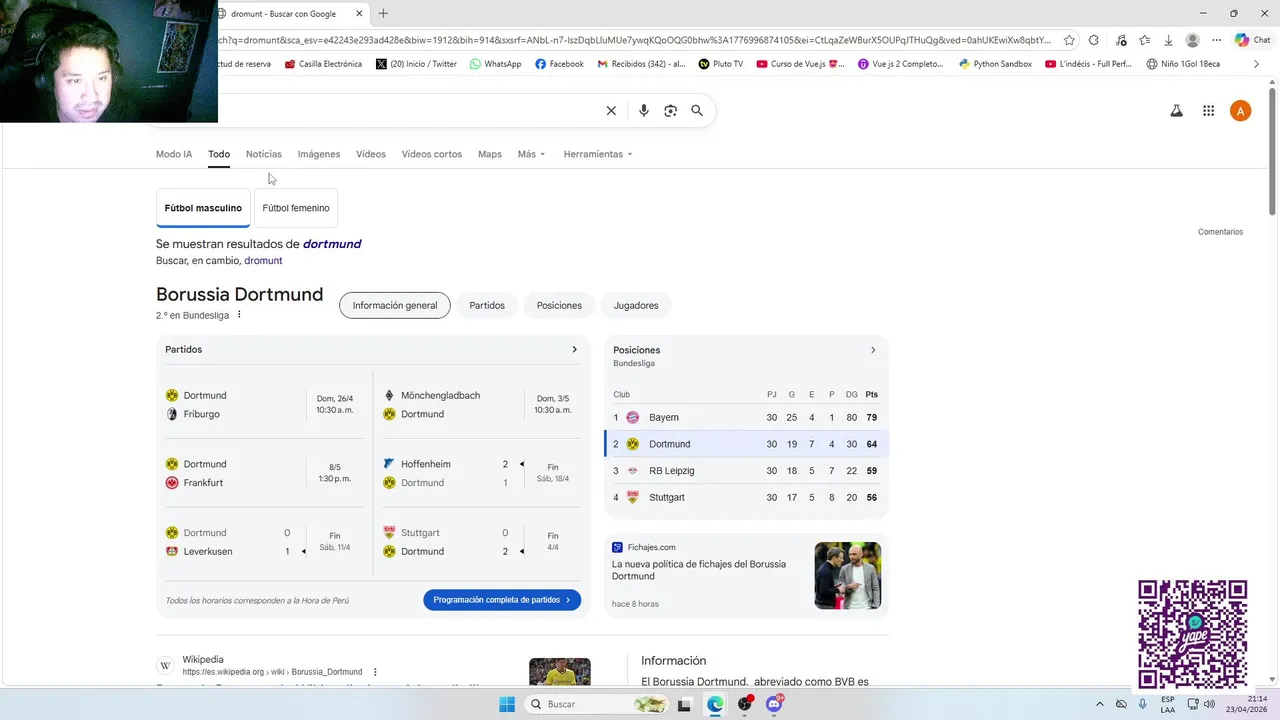Open WhatsApp bookmark in bookmarks bar
Image resolution: width=1280 pixels, height=720 pixels.
[x=494, y=64]
